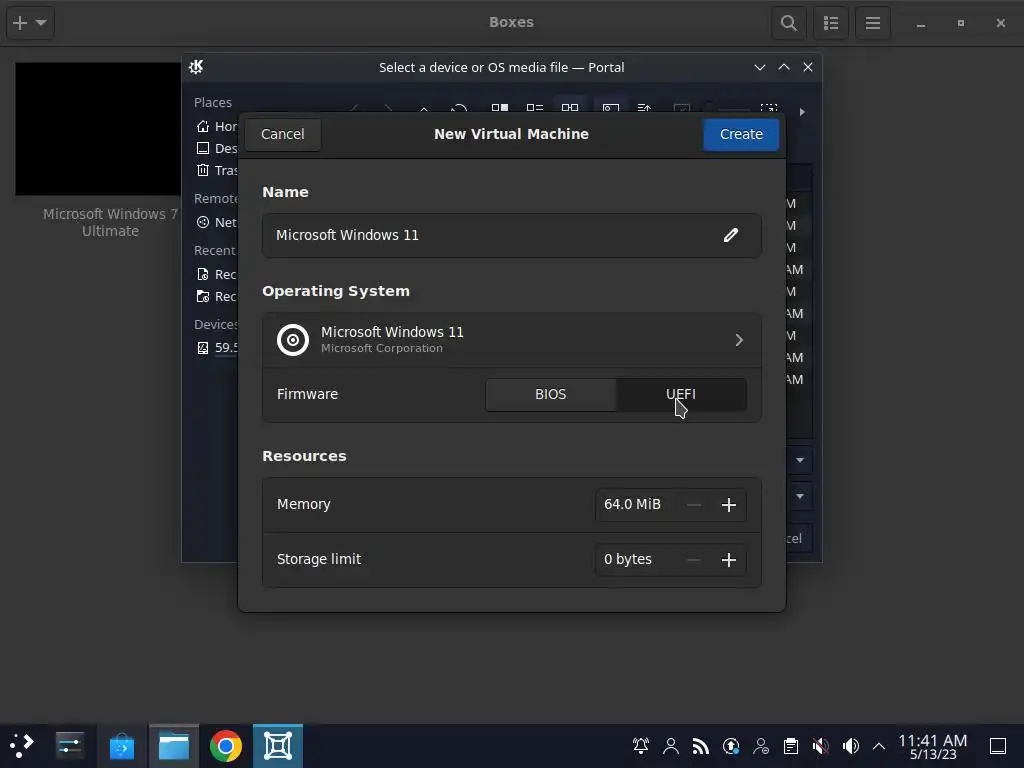Select the 59.5 device in Portal sidebar

(x=217, y=347)
